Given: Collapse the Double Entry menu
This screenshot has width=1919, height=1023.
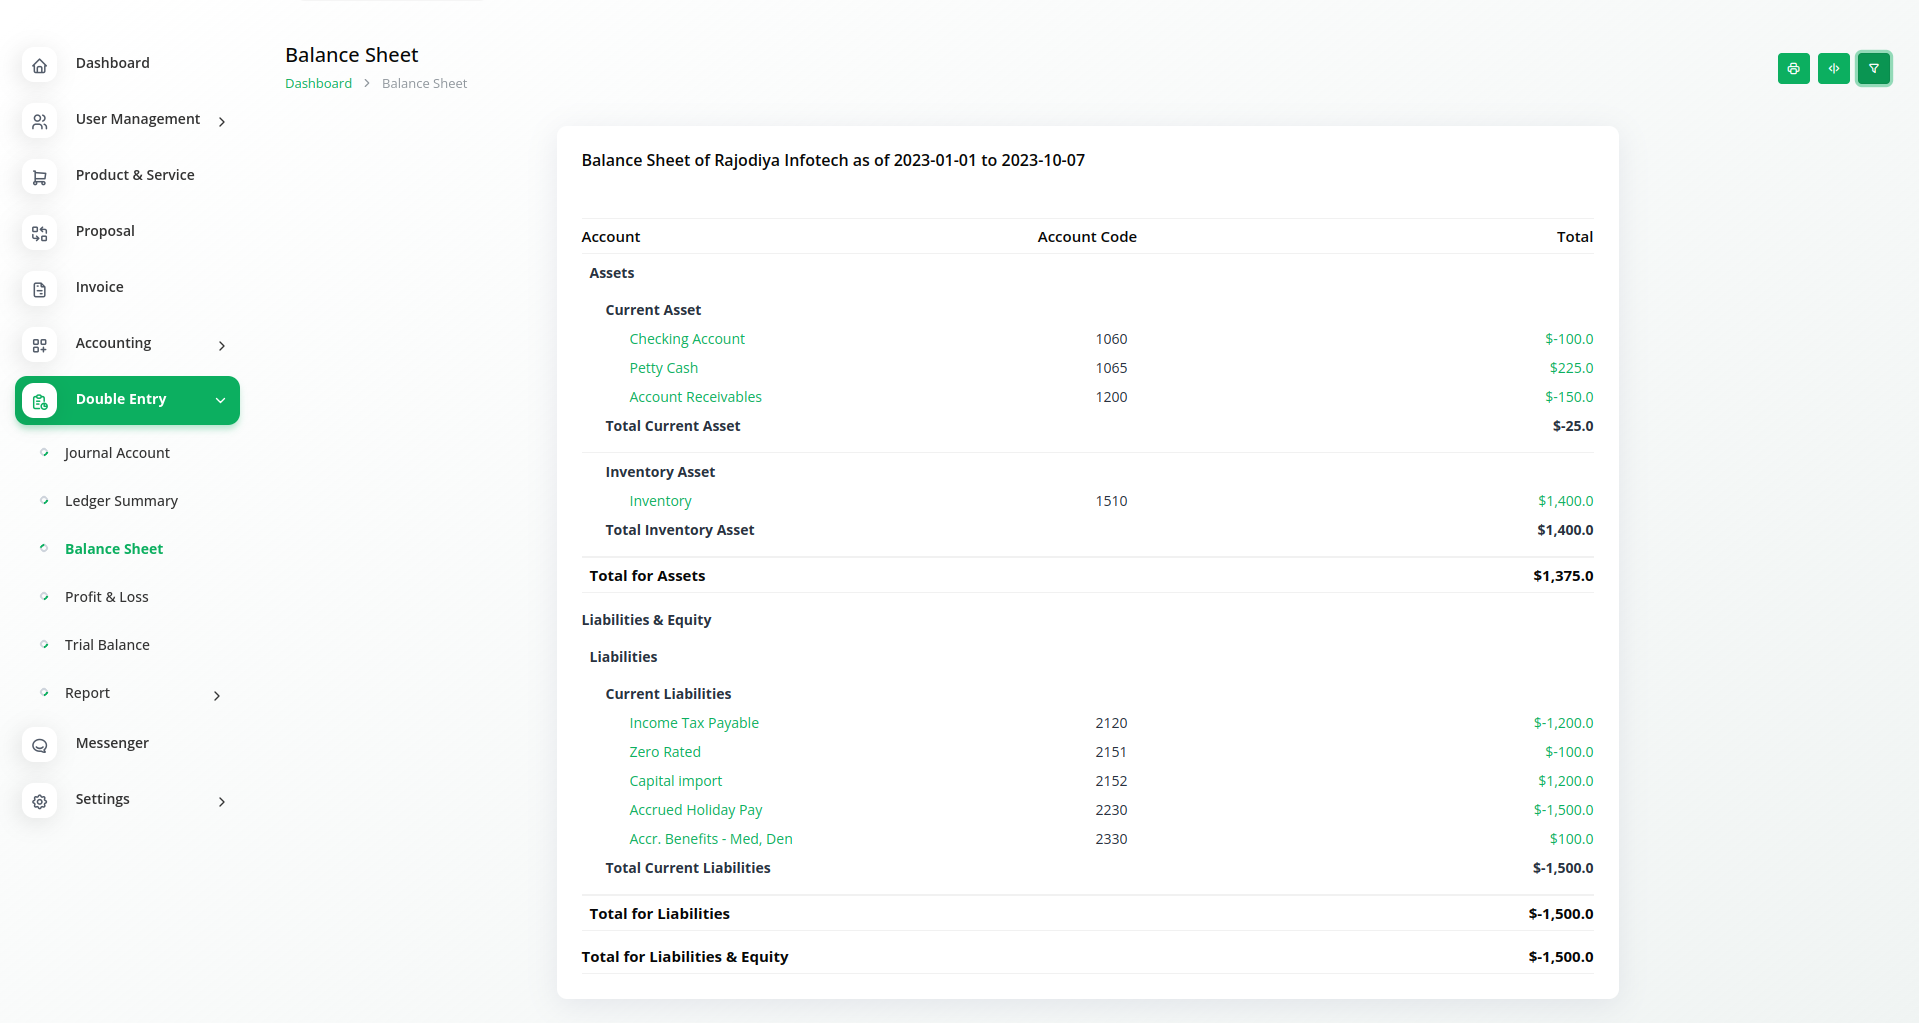Looking at the screenshot, I should point(220,401).
